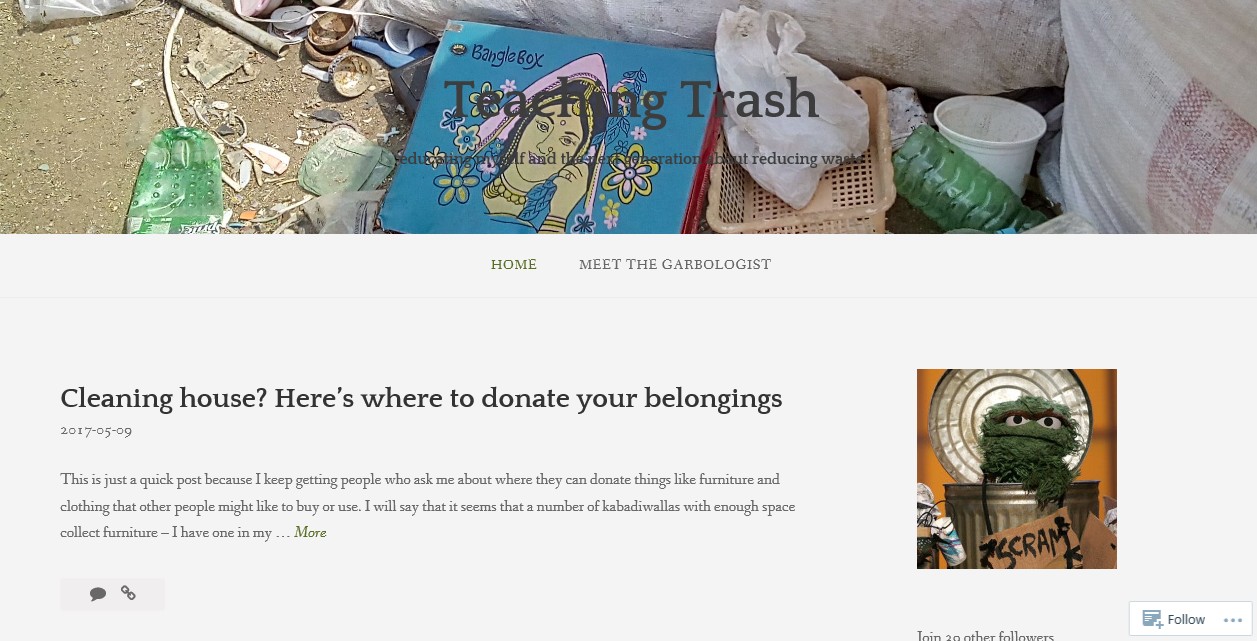
Task: Click the site tagline about reducing waste
Action: [629, 159]
